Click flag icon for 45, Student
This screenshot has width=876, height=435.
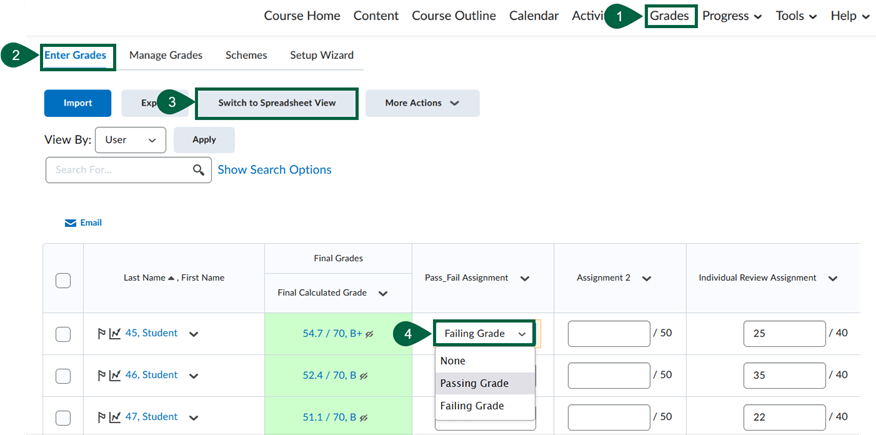102,334
